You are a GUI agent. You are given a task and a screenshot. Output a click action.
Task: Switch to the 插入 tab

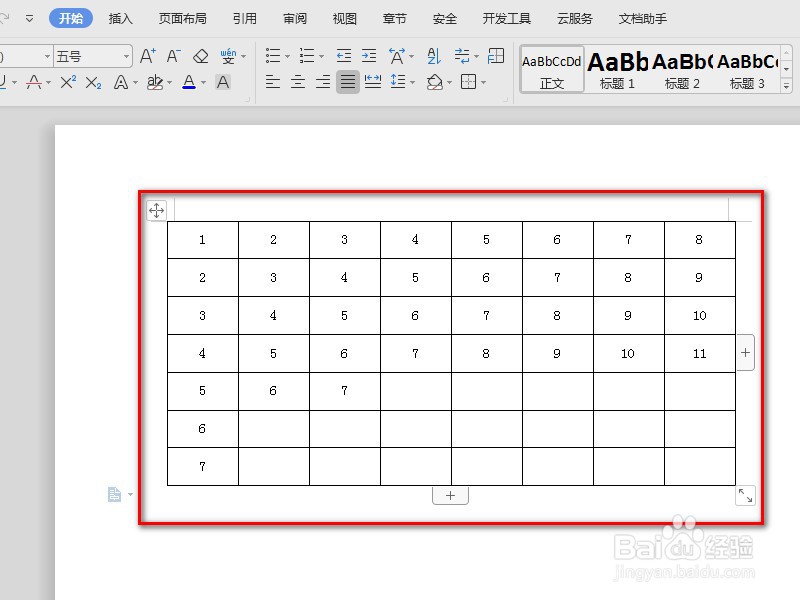coord(120,19)
